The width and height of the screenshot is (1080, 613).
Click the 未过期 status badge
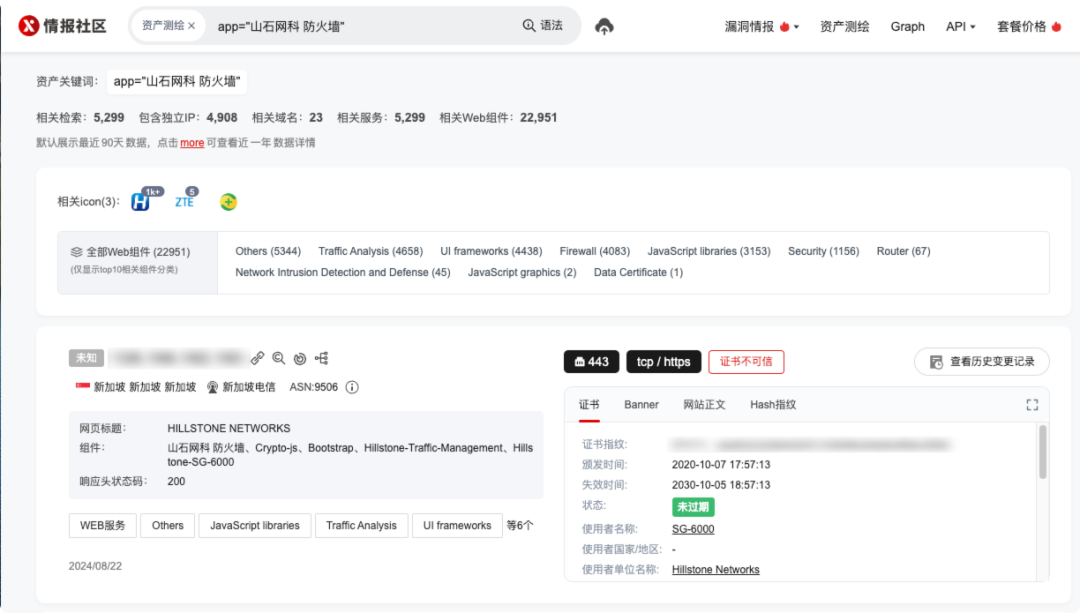tap(693, 507)
